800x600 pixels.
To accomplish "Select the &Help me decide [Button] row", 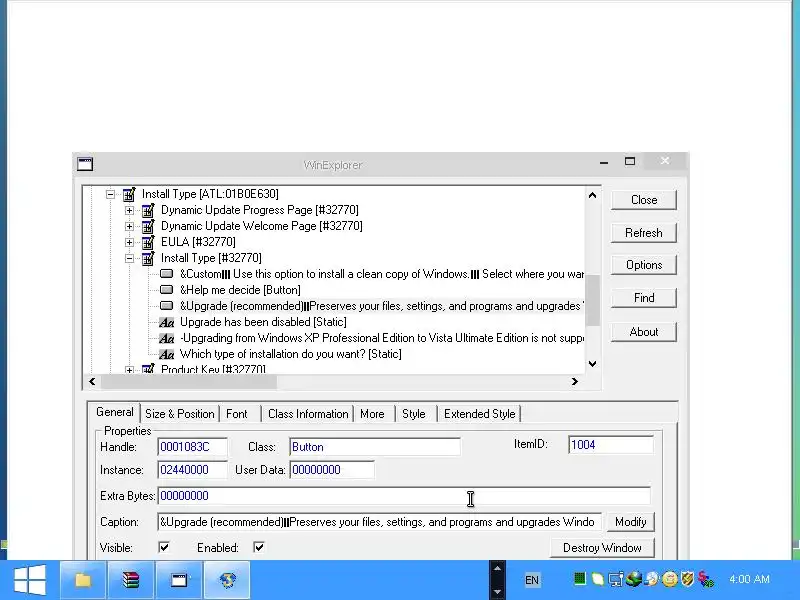I will click(240, 290).
